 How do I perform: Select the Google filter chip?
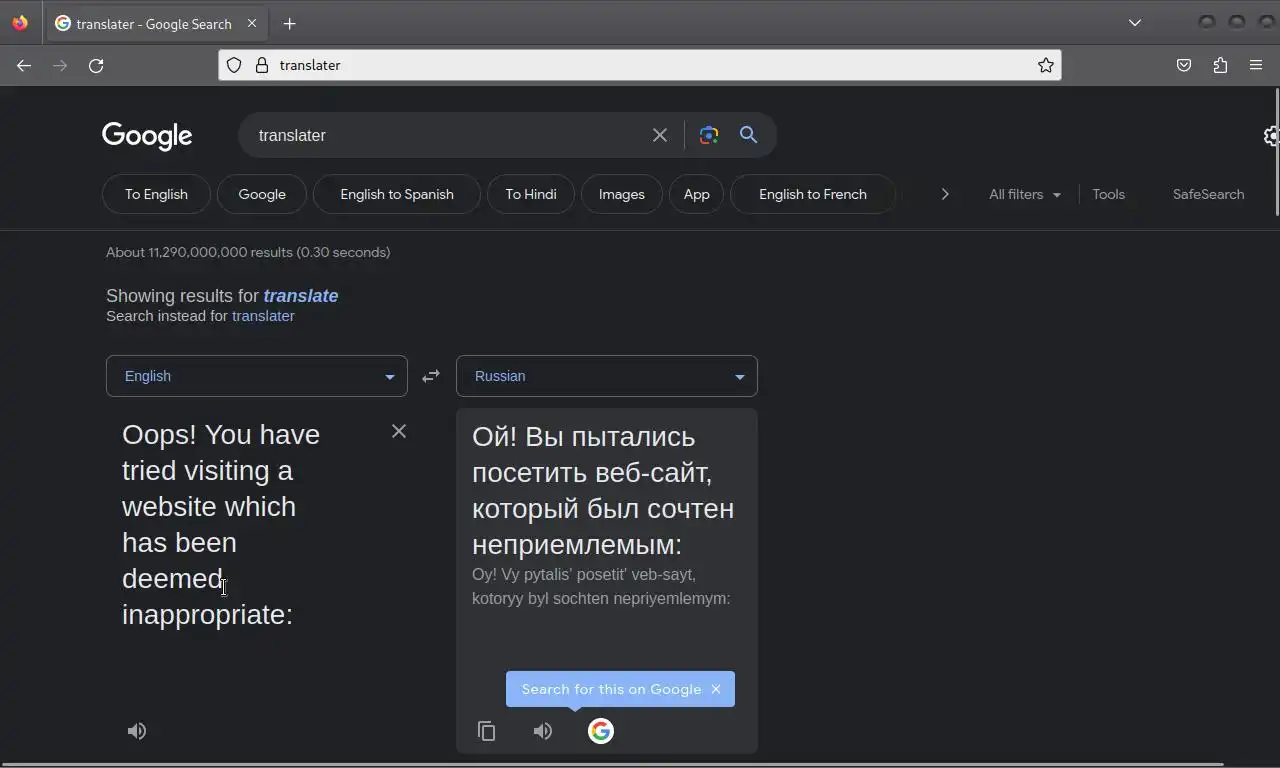[262, 194]
